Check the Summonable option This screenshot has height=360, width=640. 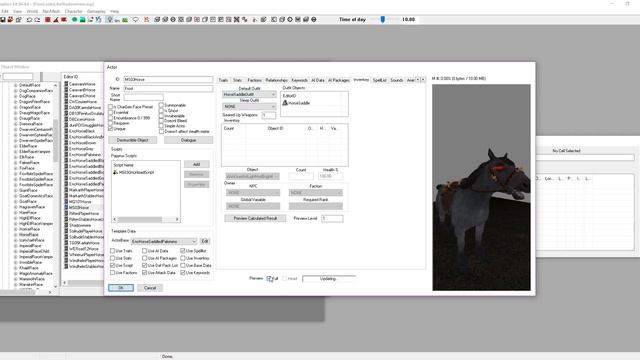click(161, 105)
